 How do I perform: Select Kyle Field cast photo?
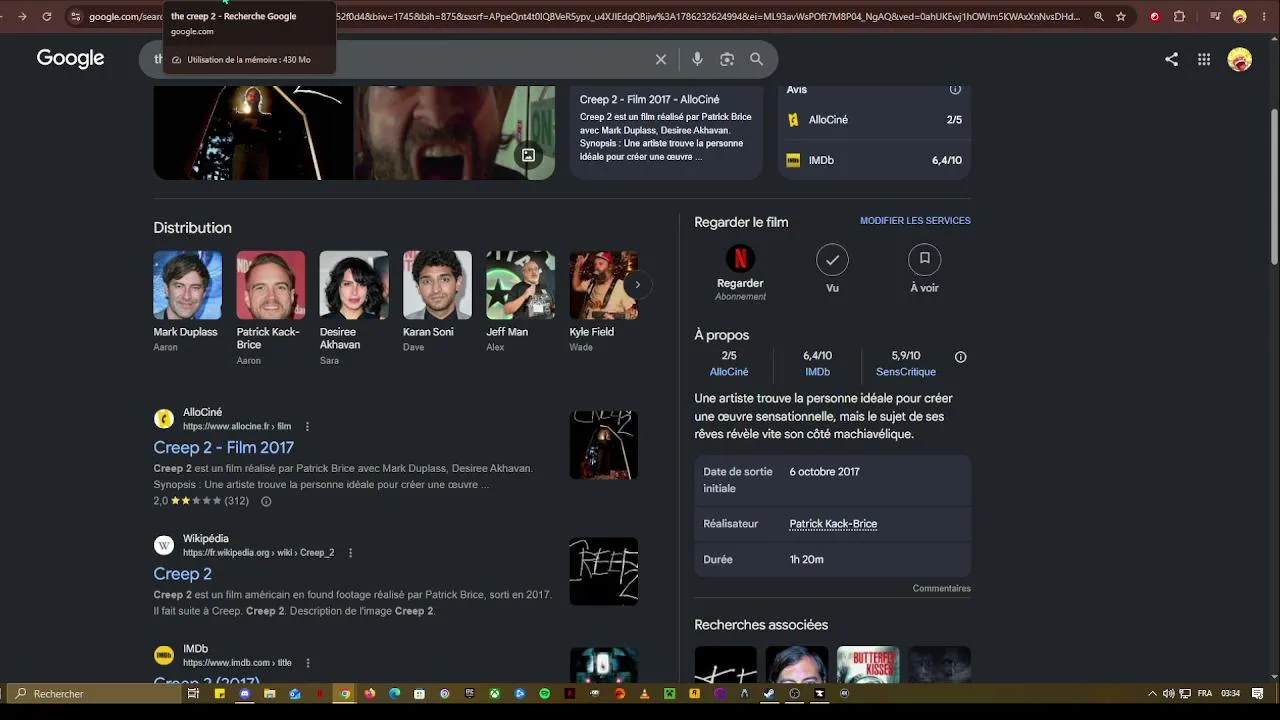pos(603,285)
